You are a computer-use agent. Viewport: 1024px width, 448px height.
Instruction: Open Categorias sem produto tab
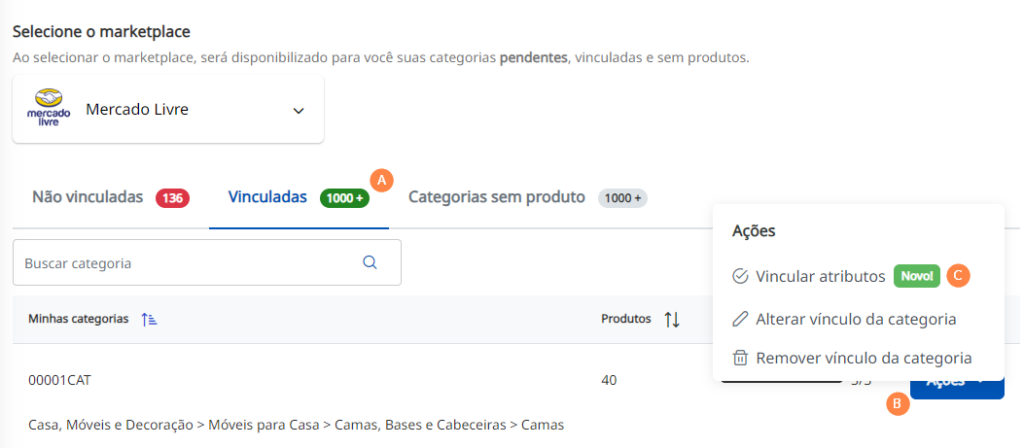click(x=528, y=198)
